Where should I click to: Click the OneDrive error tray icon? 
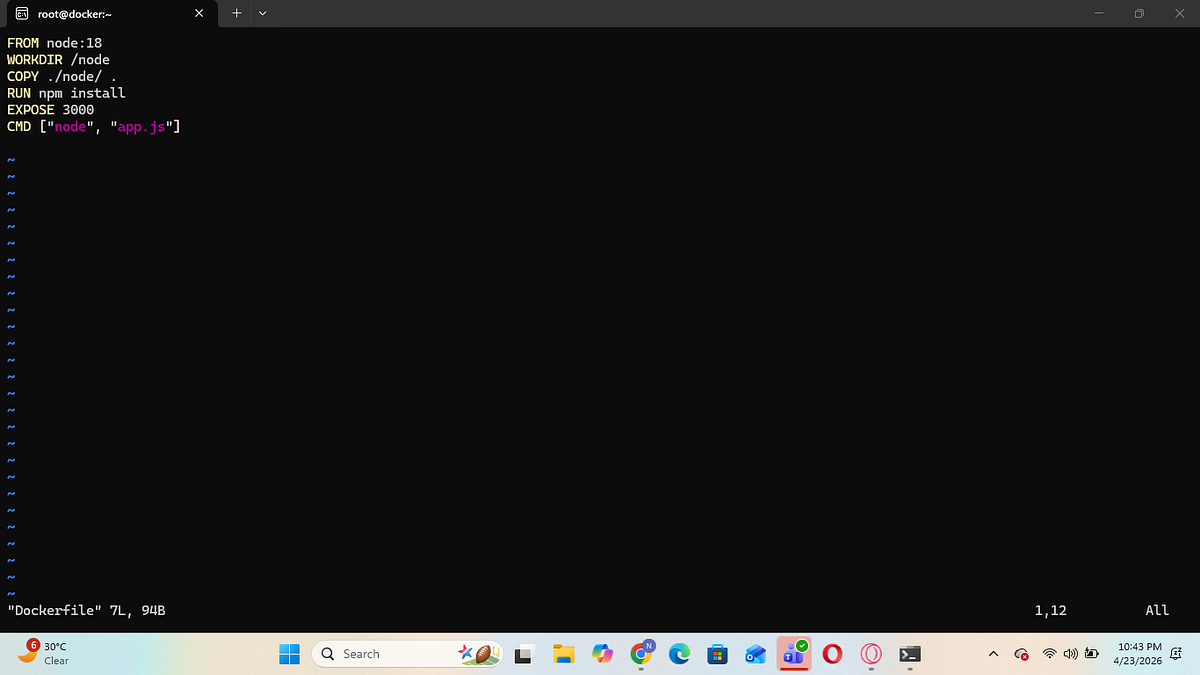[x=1021, y=654]
